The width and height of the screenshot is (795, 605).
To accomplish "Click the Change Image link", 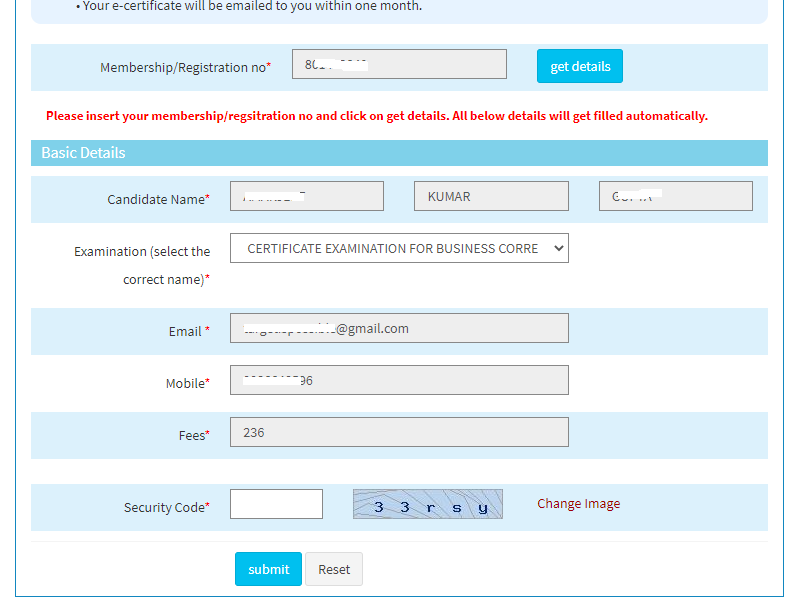I will point(579,504).
